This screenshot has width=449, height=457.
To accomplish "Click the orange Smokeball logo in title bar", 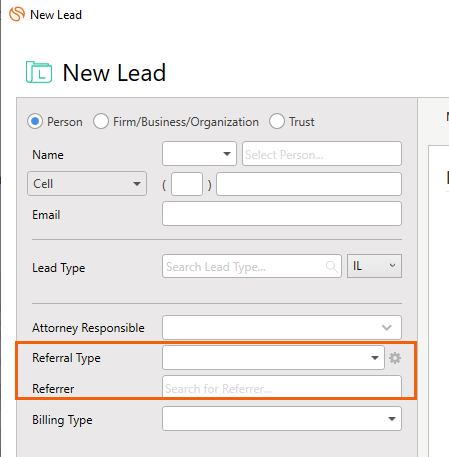I will (x=17, y=14).
